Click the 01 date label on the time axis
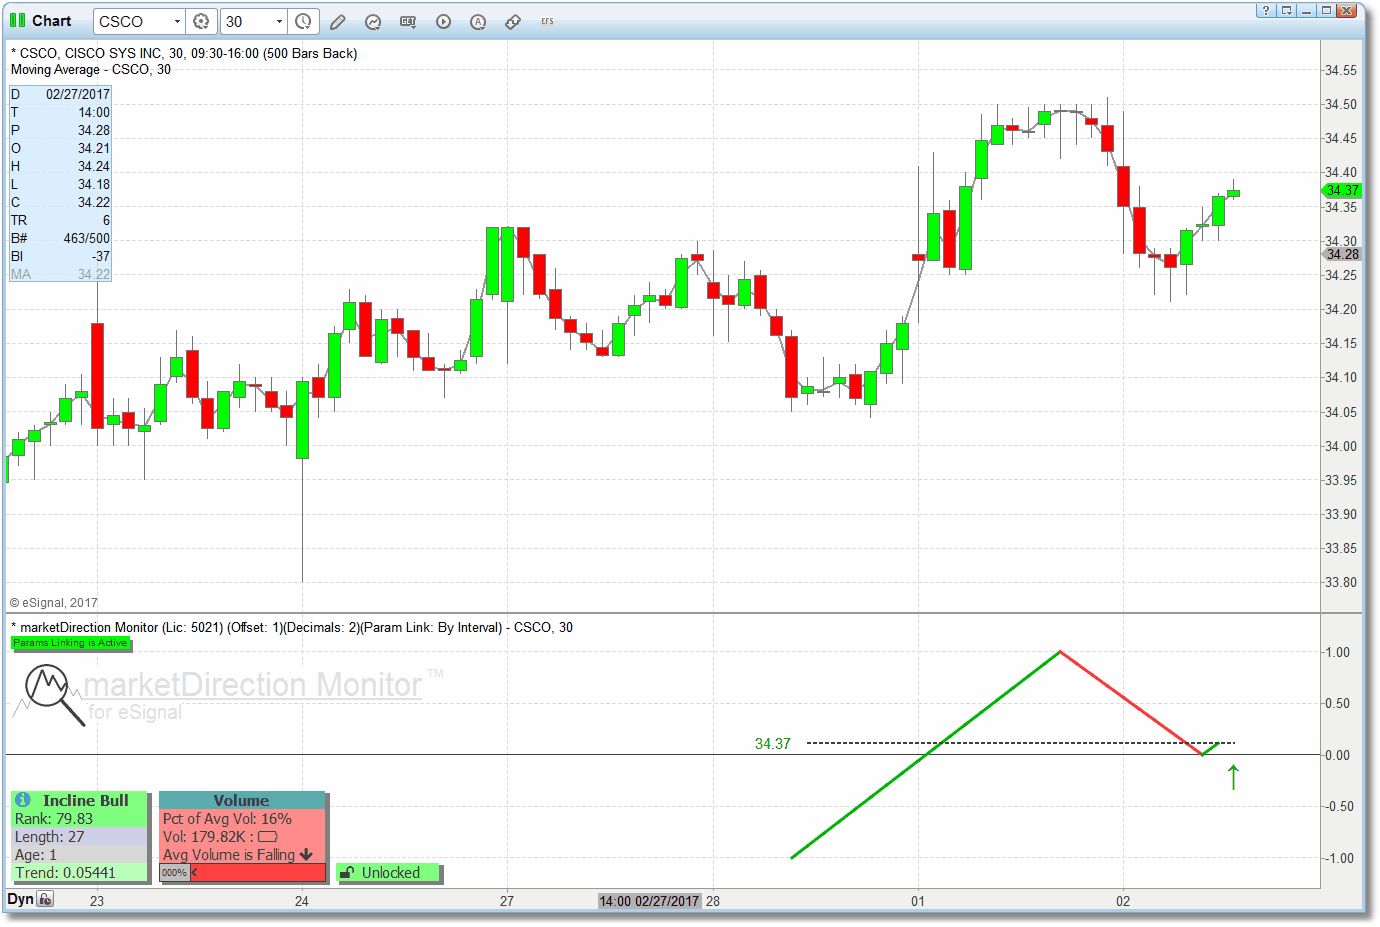Image resolution: width=1380 pixels, height=927 pixels. (918, 901)
